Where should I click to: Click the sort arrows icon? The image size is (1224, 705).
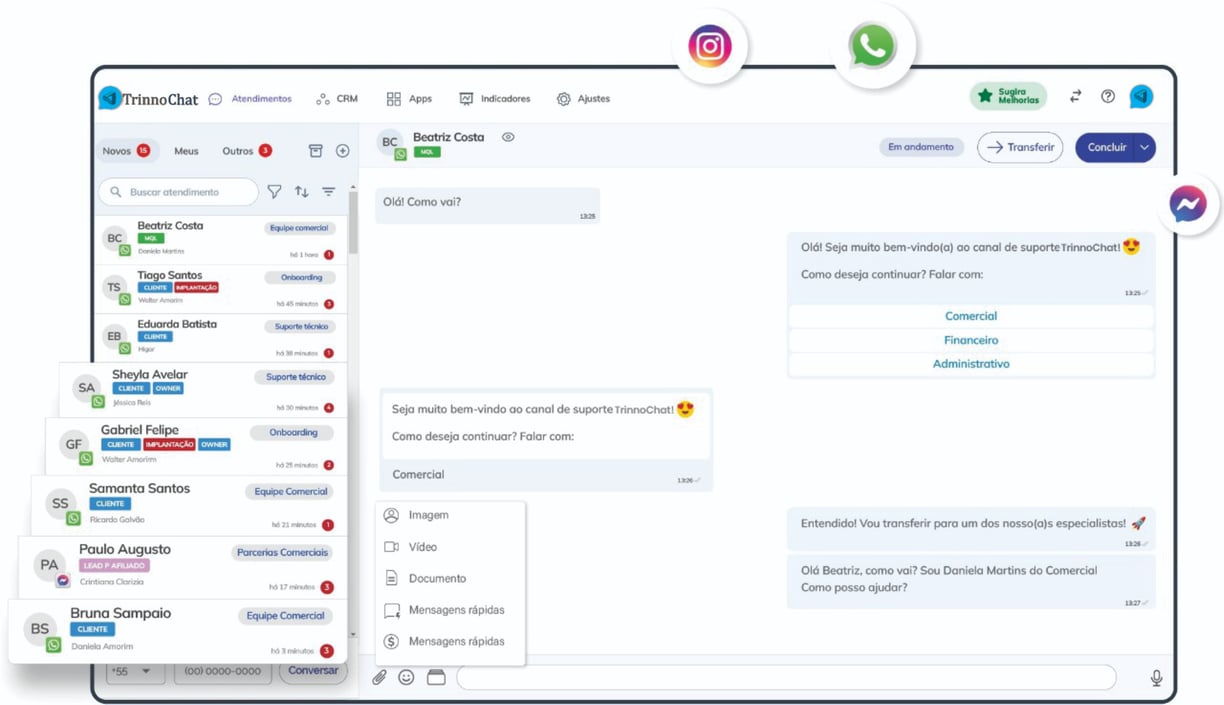coord(301,192)
